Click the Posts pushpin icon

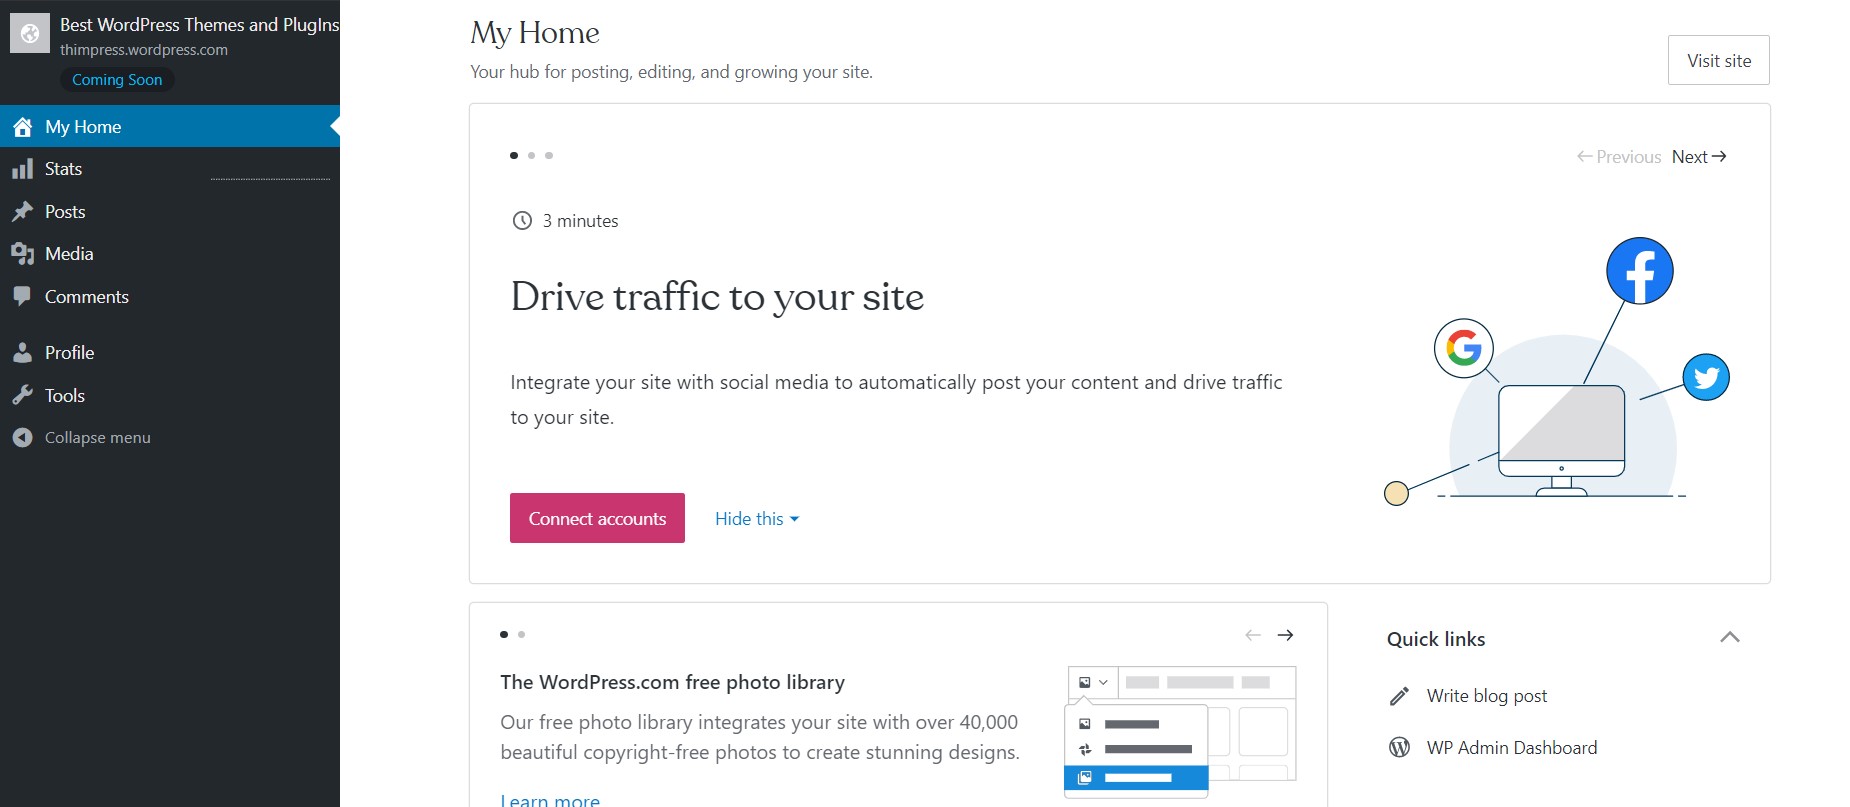pyautogui.click(x=22, y=212)
